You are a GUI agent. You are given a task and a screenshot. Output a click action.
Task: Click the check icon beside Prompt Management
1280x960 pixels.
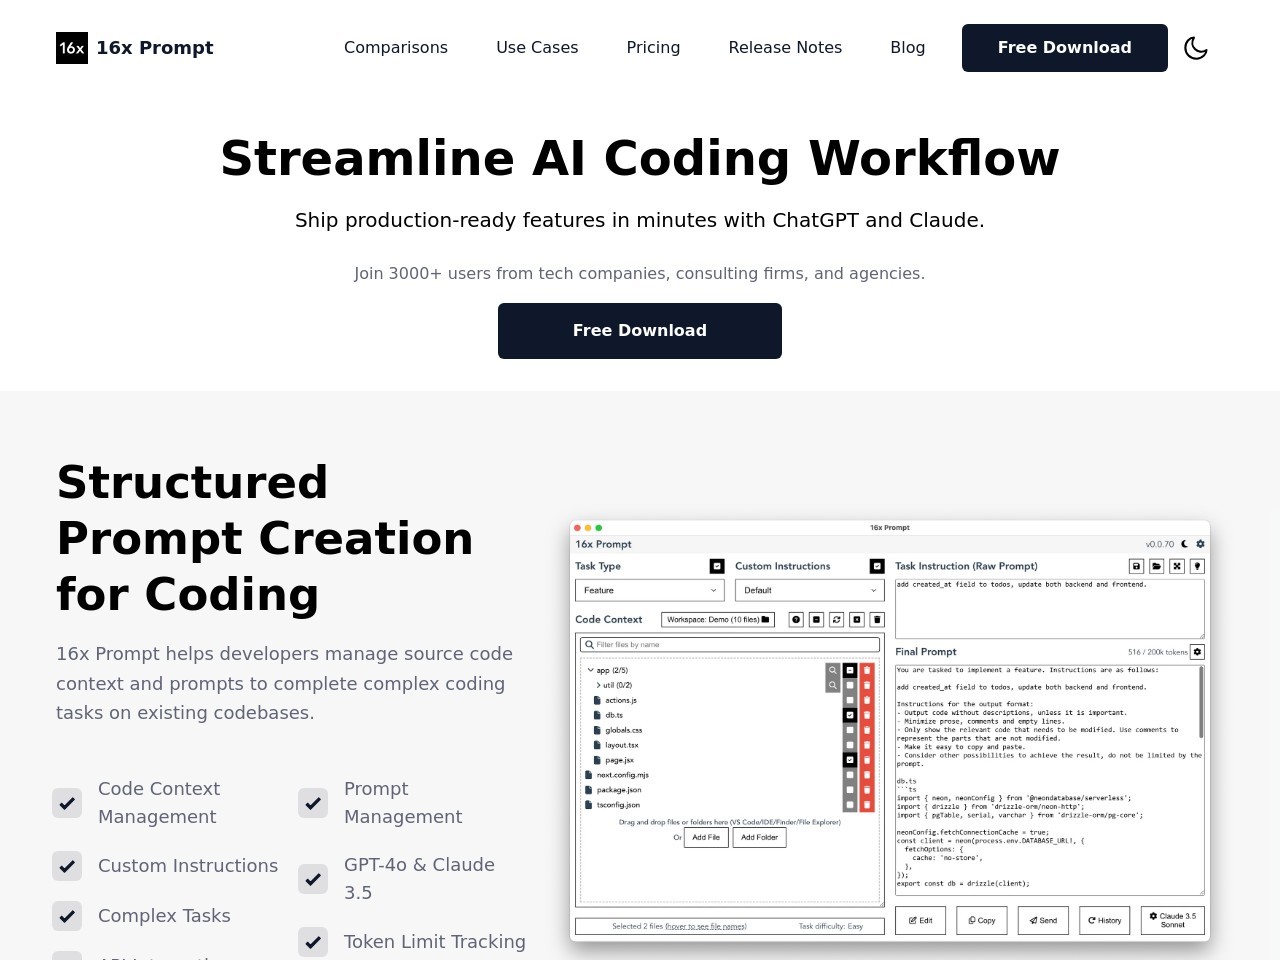tap(313, 803)
